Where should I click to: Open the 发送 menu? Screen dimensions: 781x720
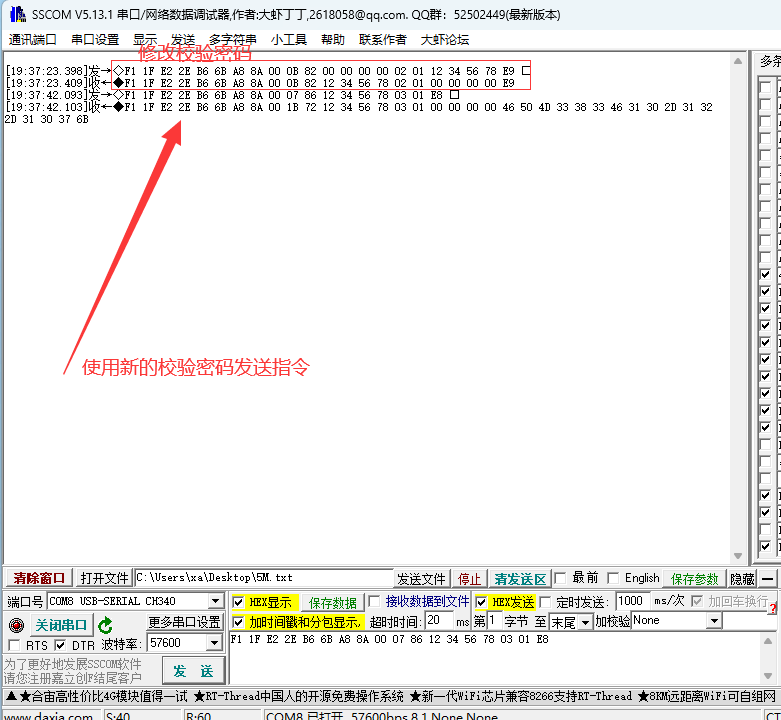[183, 39]
